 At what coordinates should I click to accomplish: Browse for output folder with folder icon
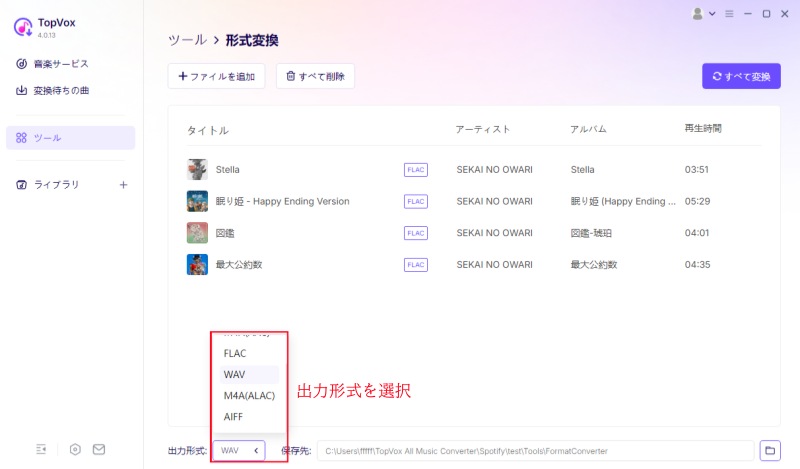[x=770, y=451]
